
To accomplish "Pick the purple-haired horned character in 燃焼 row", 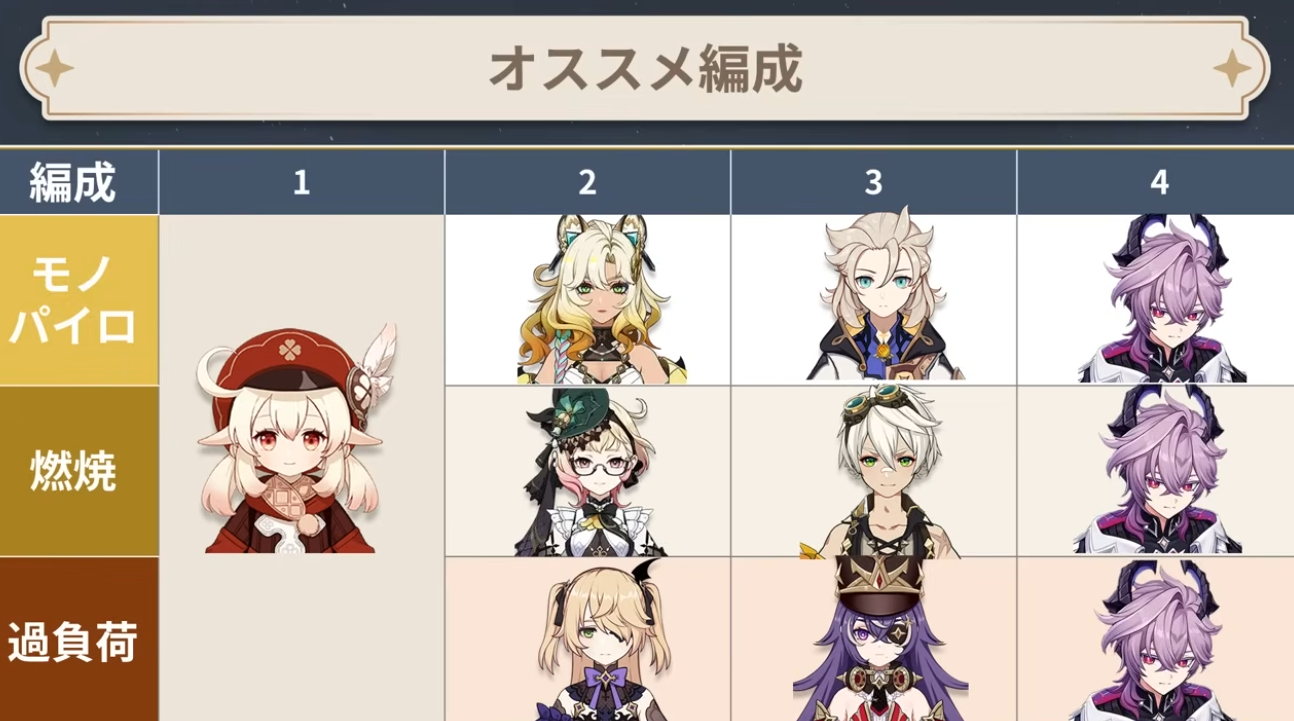I will 1158,471.
